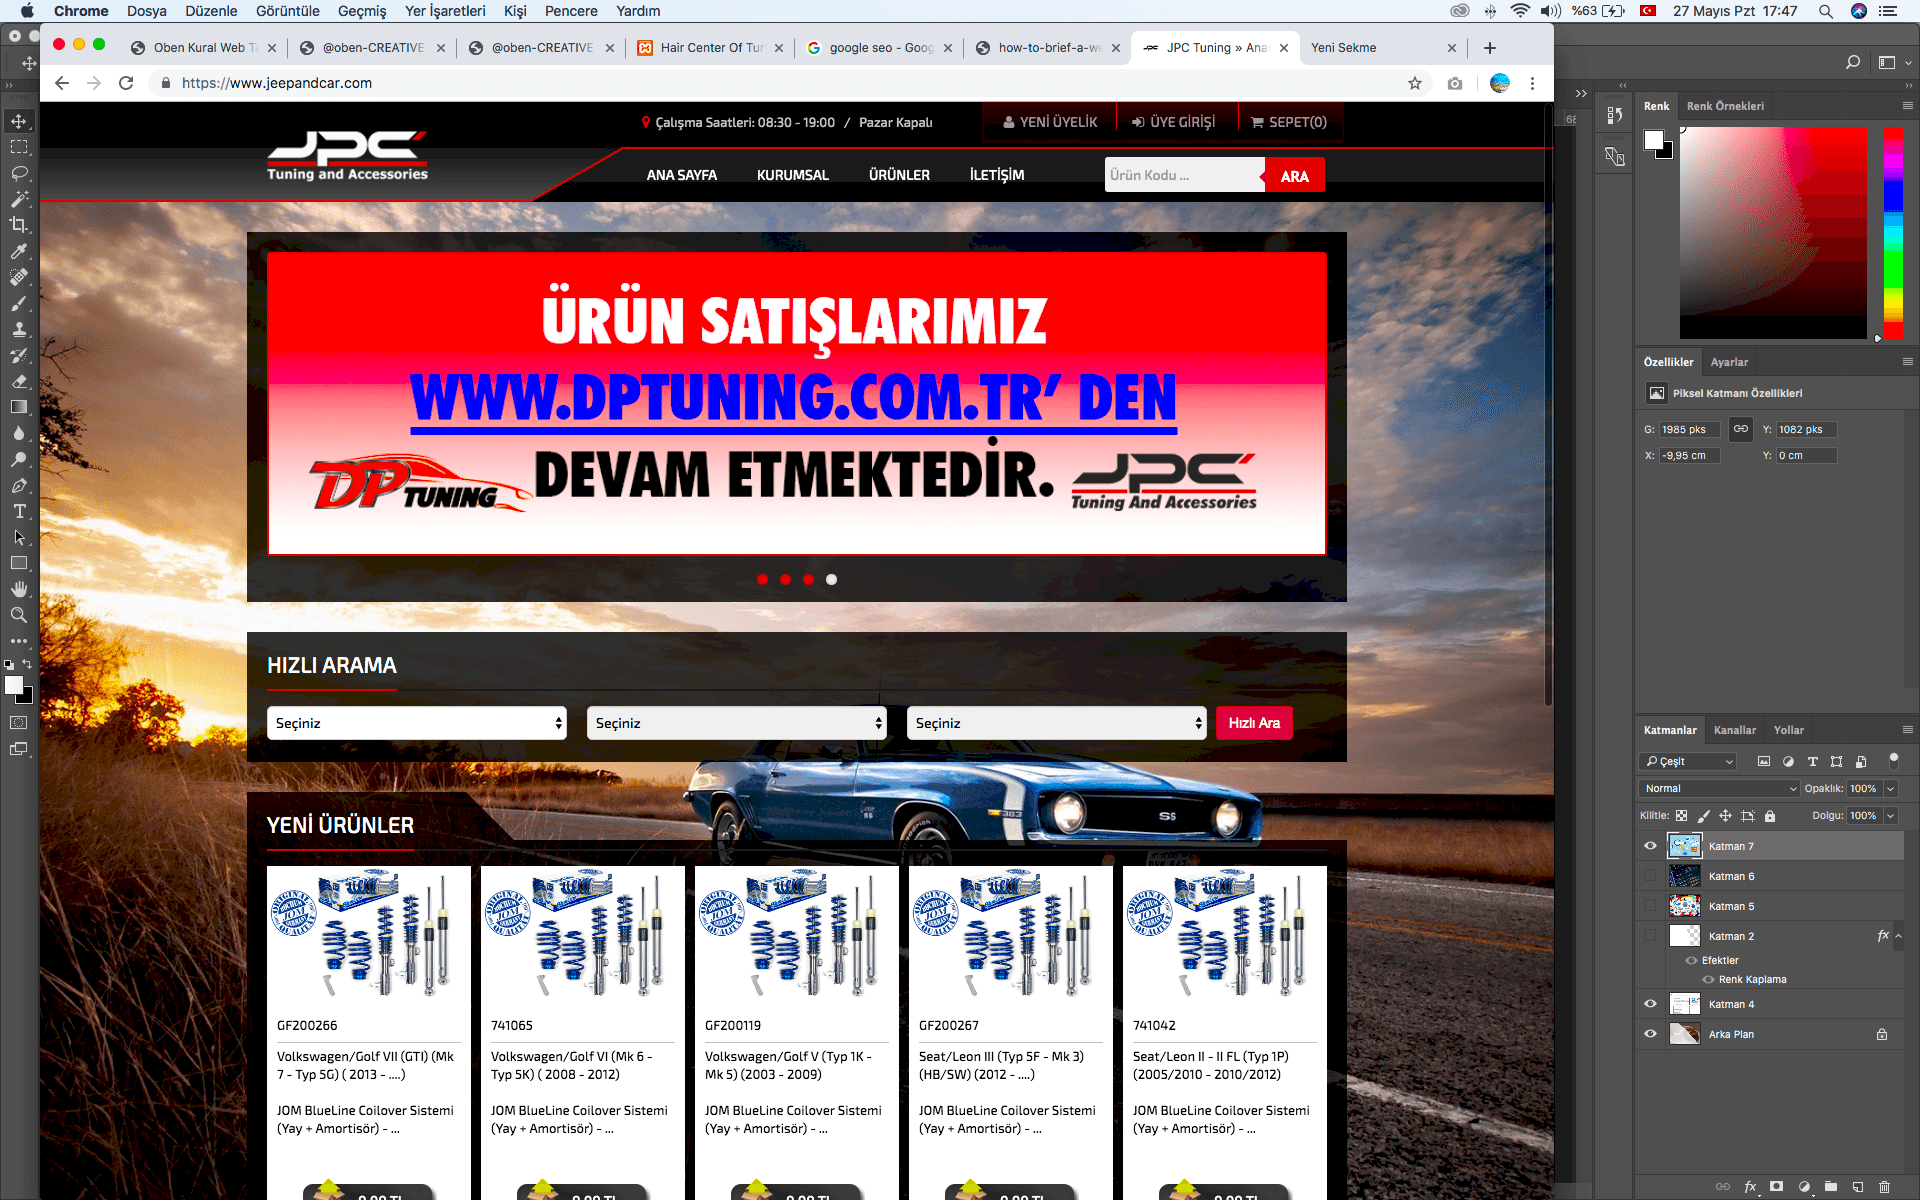Viewport: 1920px width, 1200px height.
Task: Show Katman 2 layer
Action: click(x=1650, y=936)
